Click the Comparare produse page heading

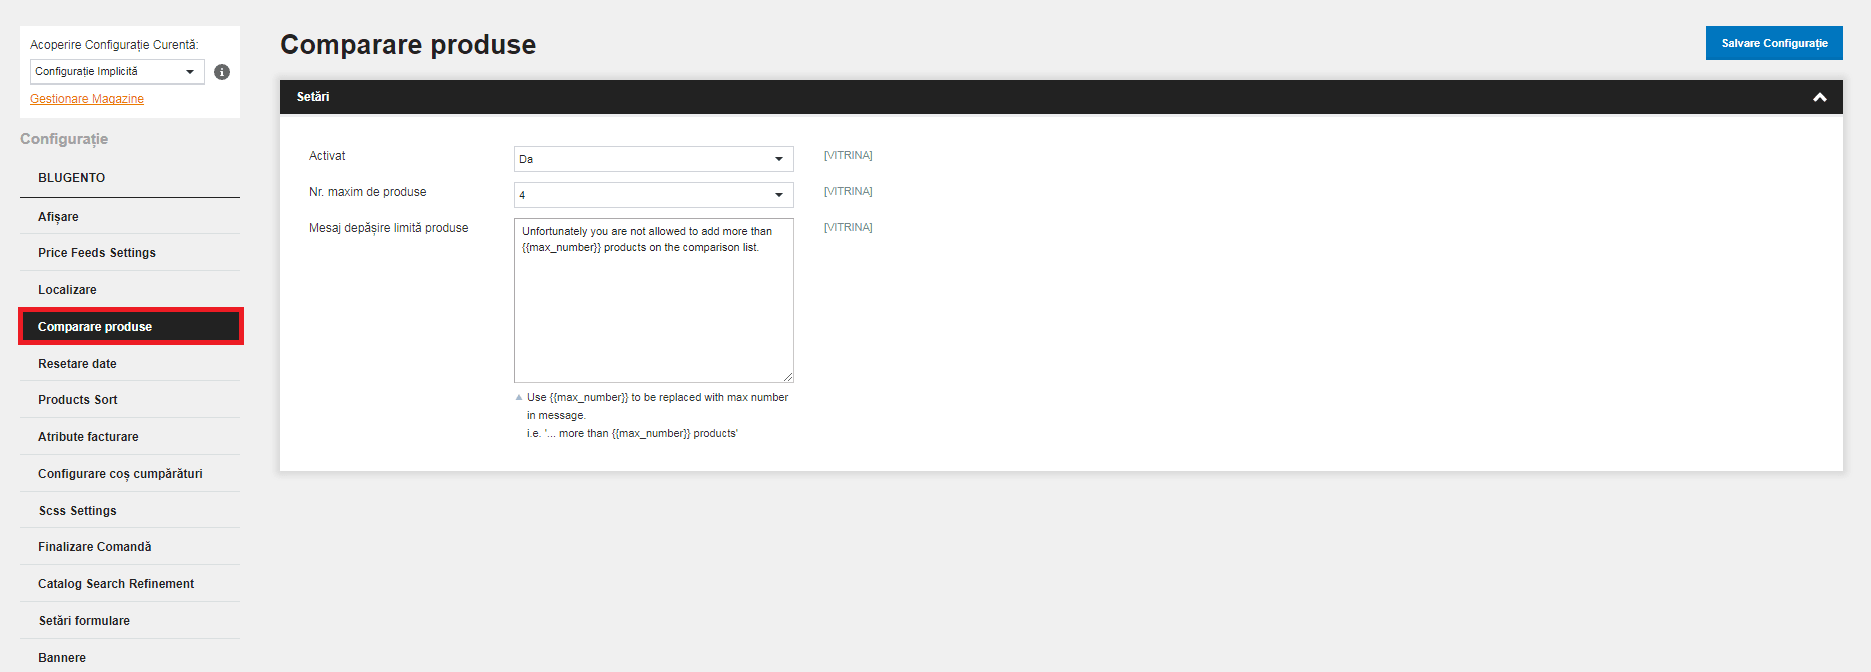coord(408,45)
